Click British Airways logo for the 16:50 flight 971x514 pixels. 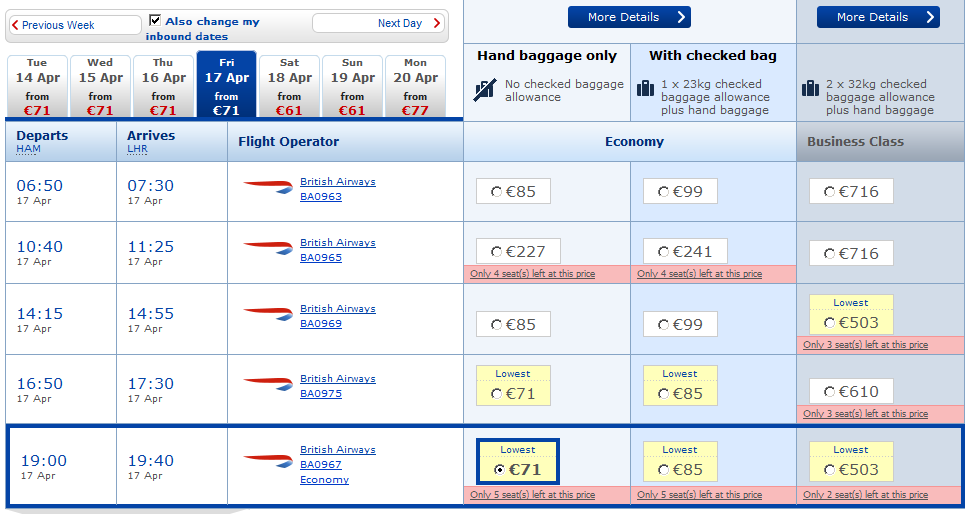pos(267,383)
